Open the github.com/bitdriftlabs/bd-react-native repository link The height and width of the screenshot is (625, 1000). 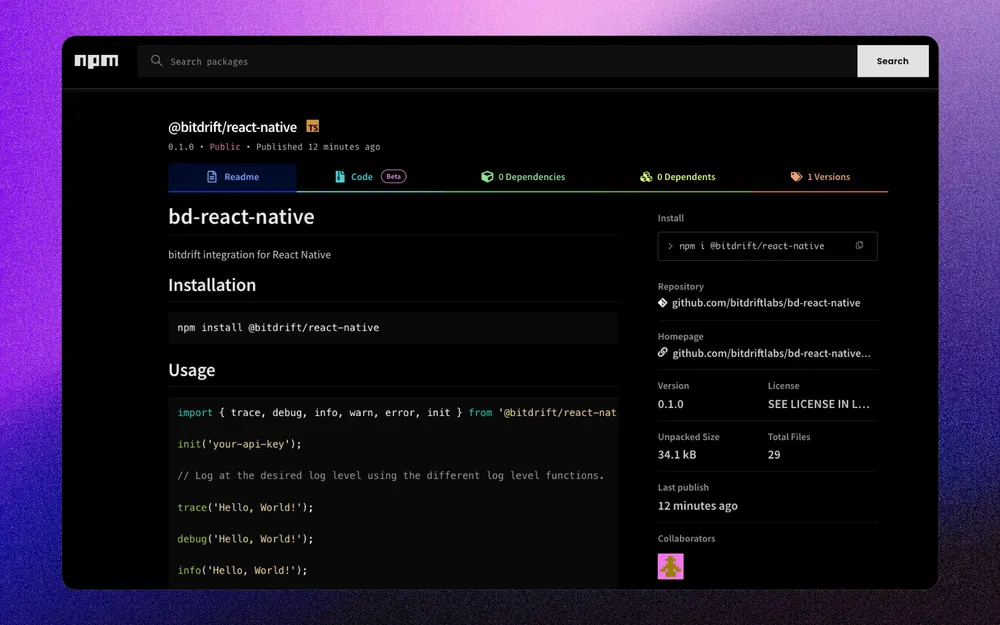[x=766, y=303]
